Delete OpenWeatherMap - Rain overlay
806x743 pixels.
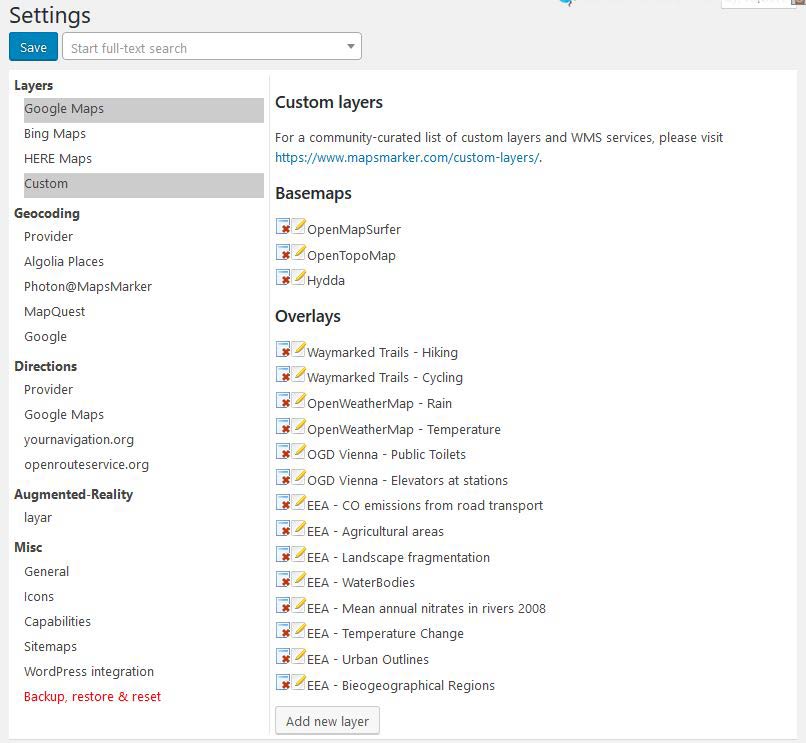(283, 400)
